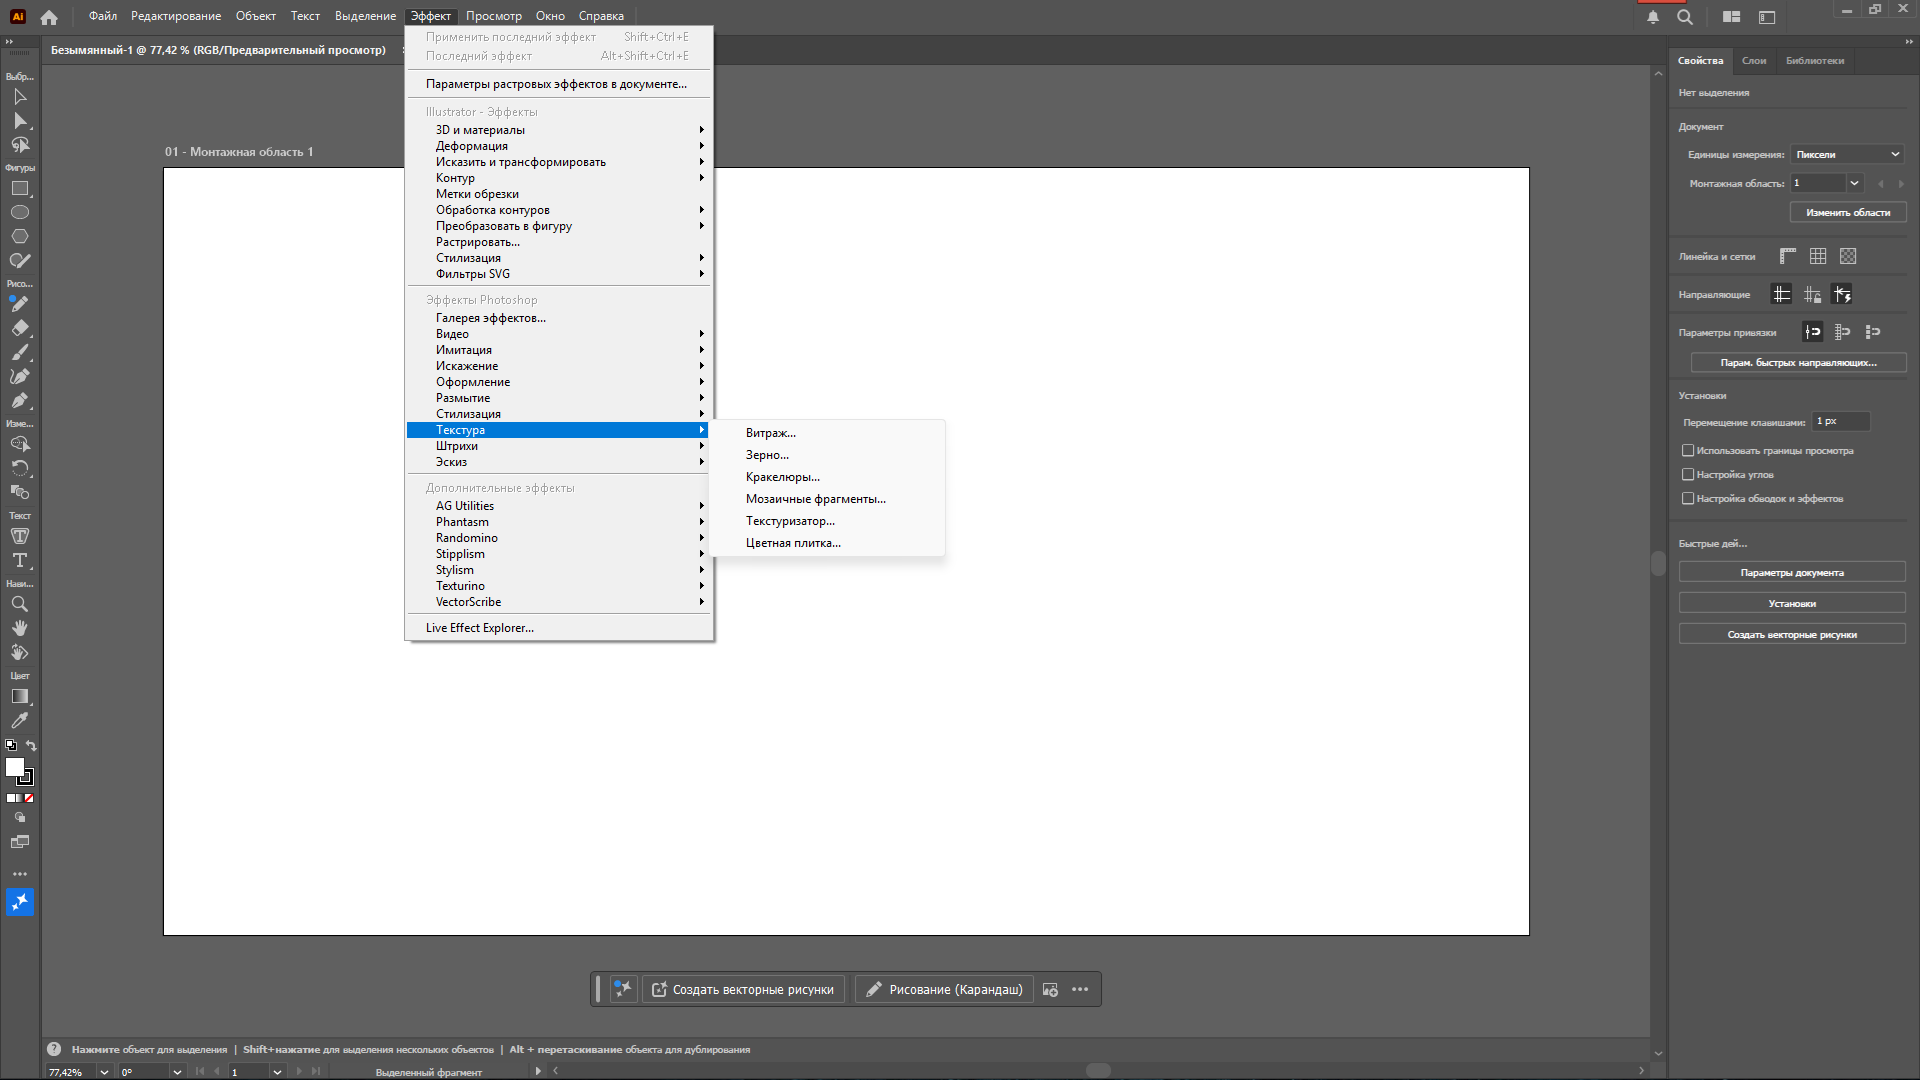Click horizontal scrollbar thumb at bottom
This screenshot has height=1080, width=1920.
tap(1098, 1070)
